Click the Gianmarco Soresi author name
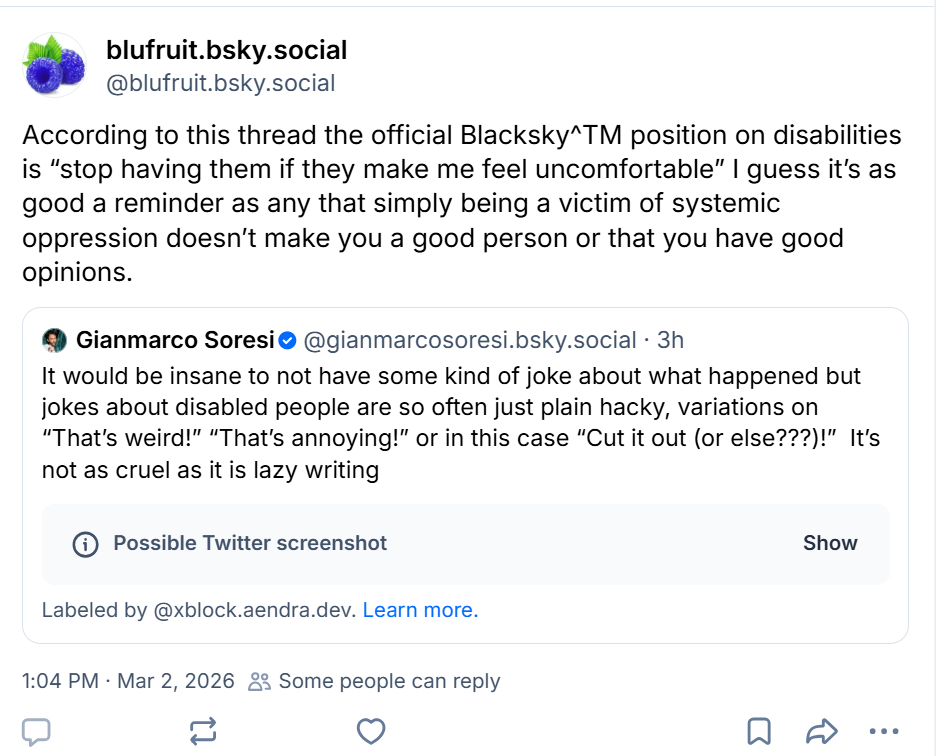The height and width of the screenshot is (756, 947). (x=175, y=341)
